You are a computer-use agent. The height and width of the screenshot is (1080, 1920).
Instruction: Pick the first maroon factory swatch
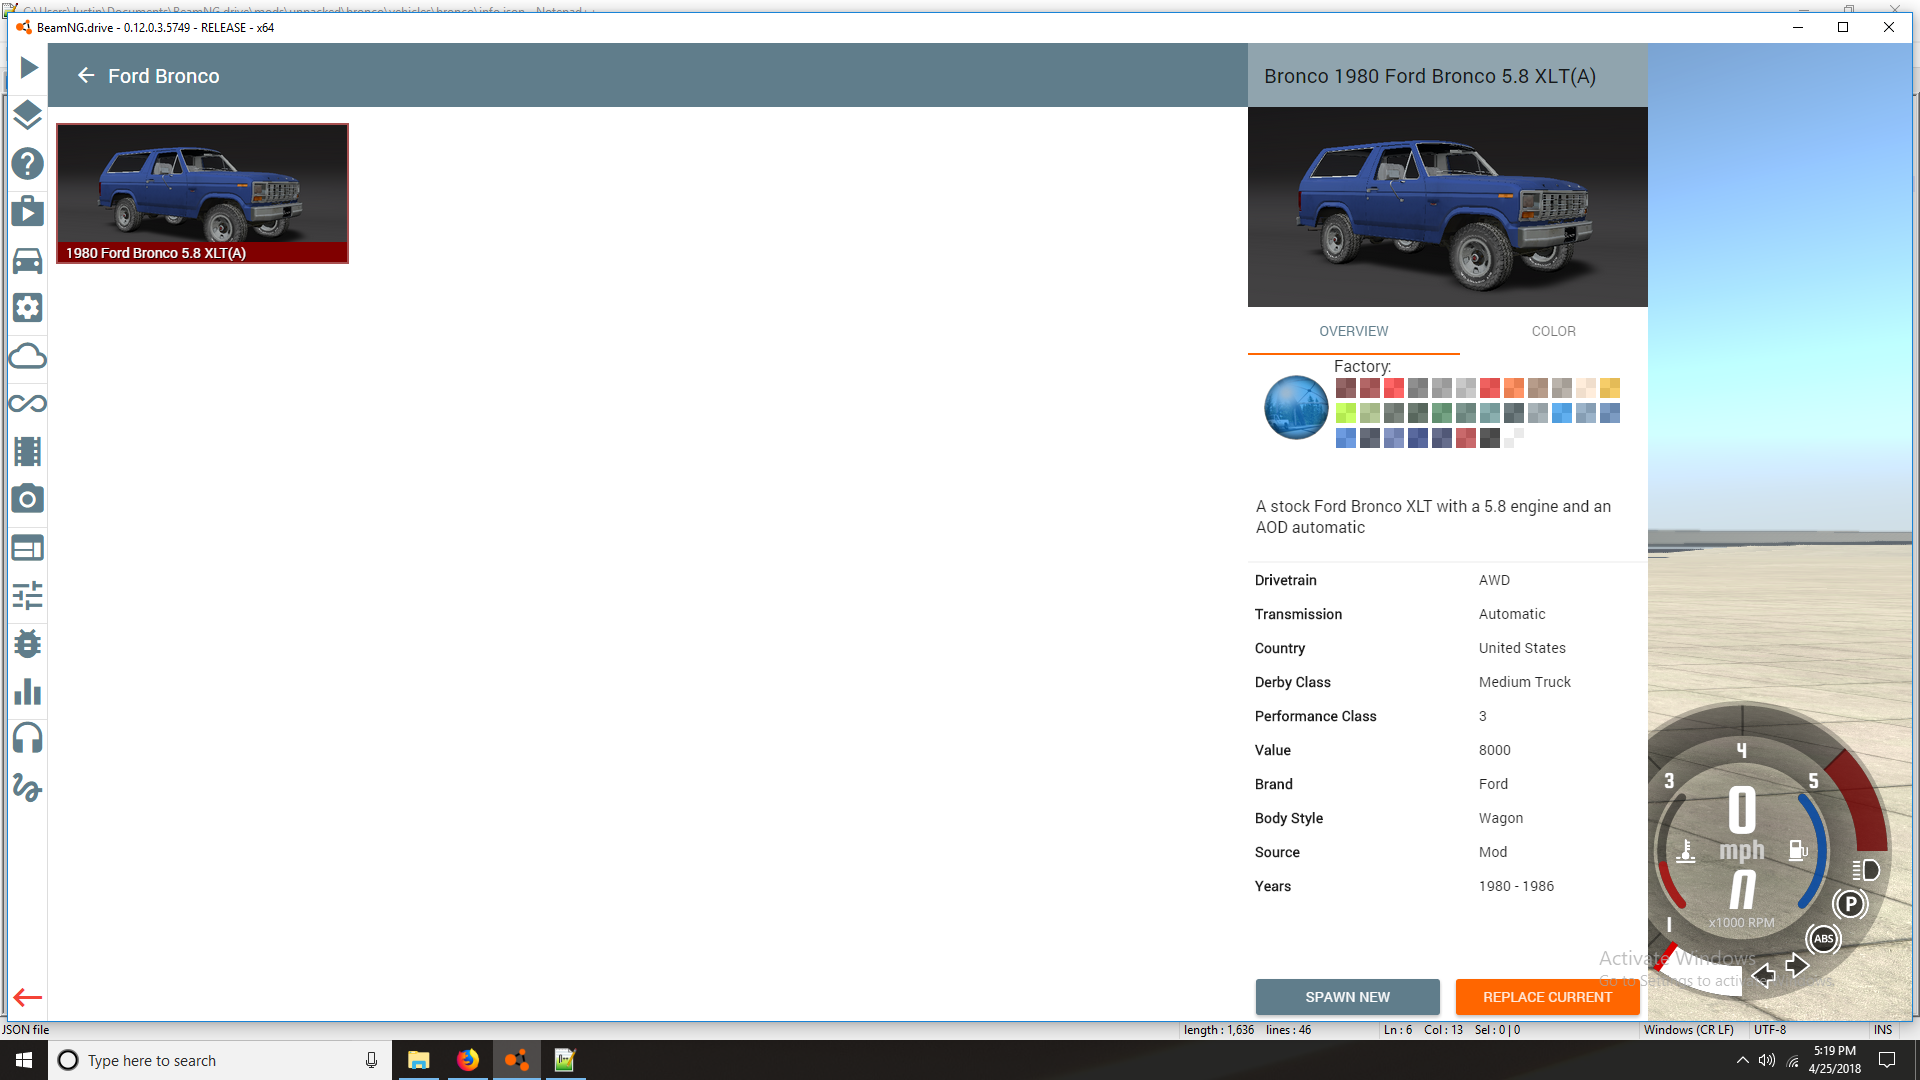click(1345, 388)
